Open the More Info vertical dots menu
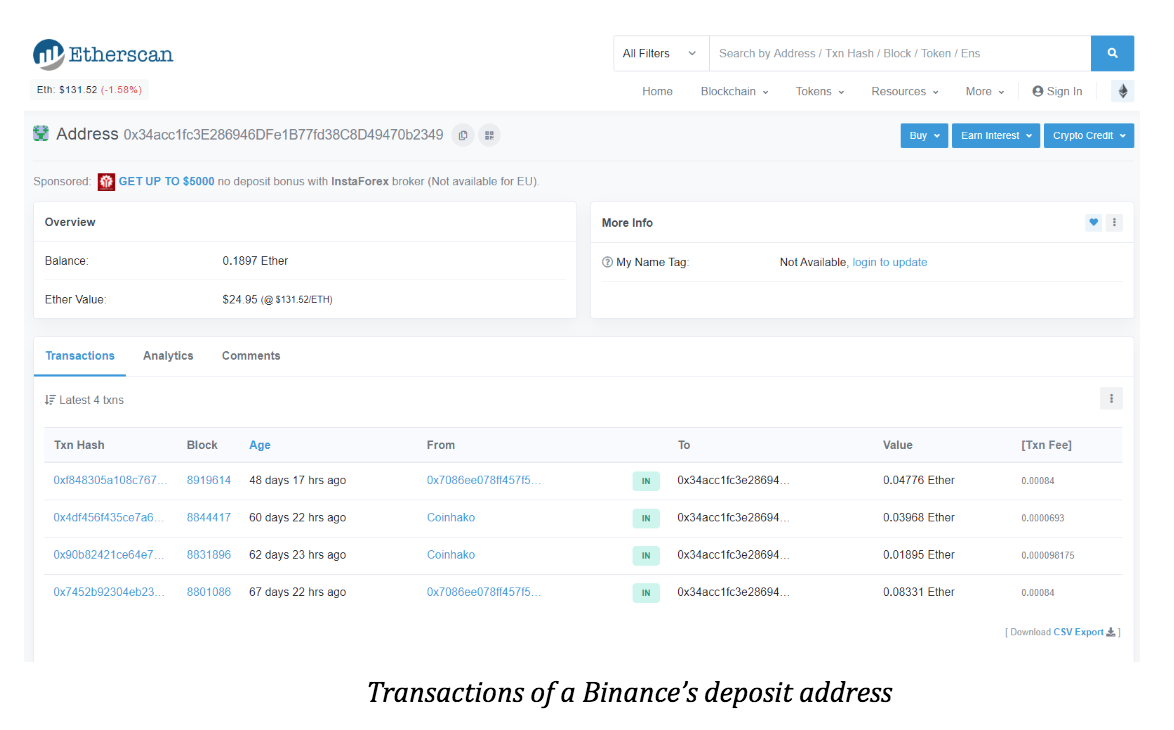Image resolution: width=1174 pixels, height=730 pixels. coord(1114,222)
